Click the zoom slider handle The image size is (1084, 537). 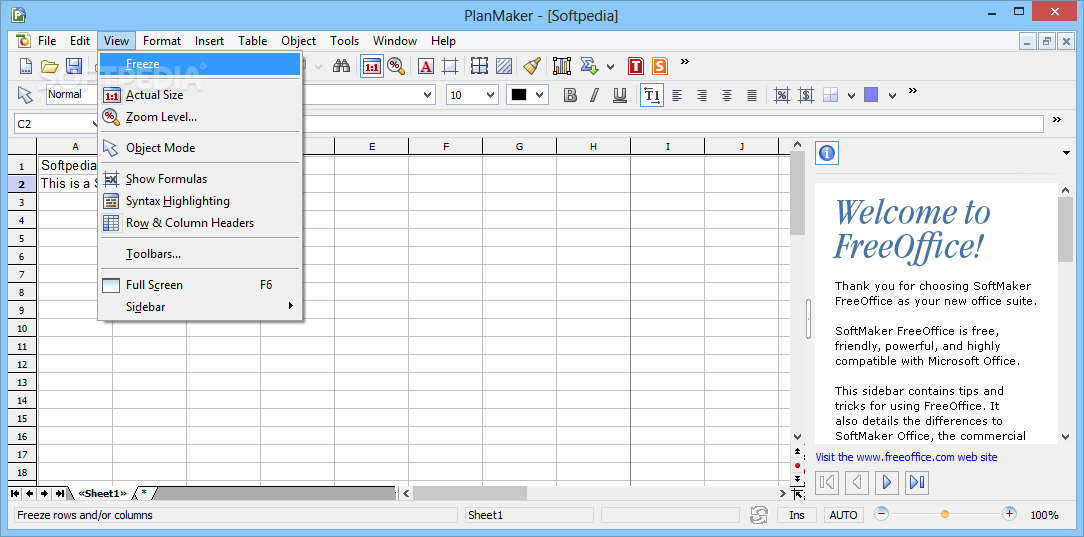coord(945,514)
